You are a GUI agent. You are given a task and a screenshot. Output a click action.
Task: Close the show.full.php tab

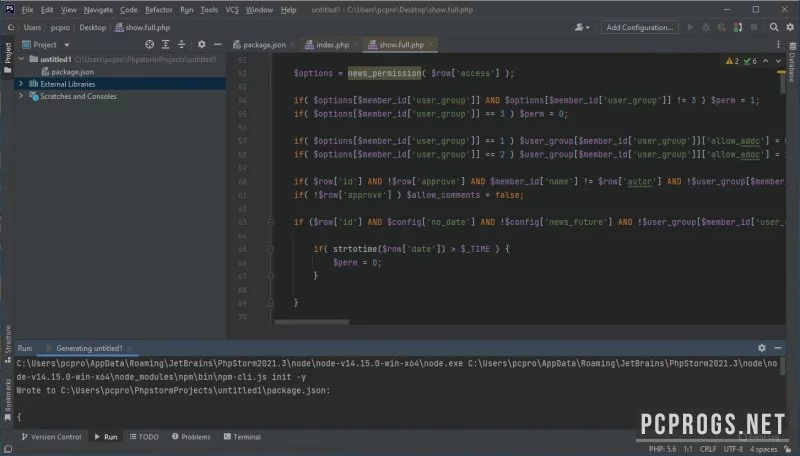(x=431, y=45)
